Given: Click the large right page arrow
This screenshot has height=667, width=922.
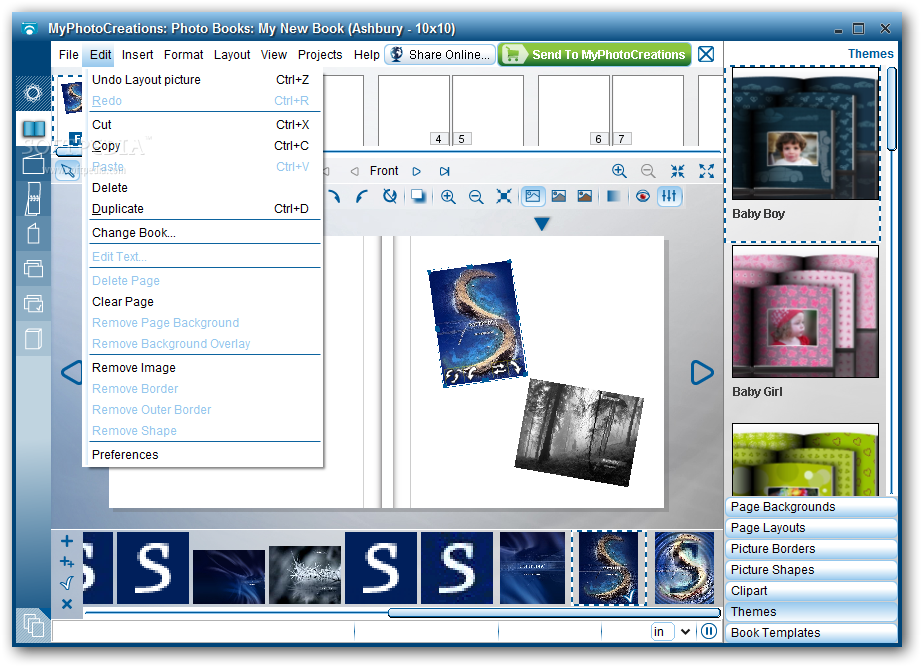Looking at the screenshot, I should point(701,373).
